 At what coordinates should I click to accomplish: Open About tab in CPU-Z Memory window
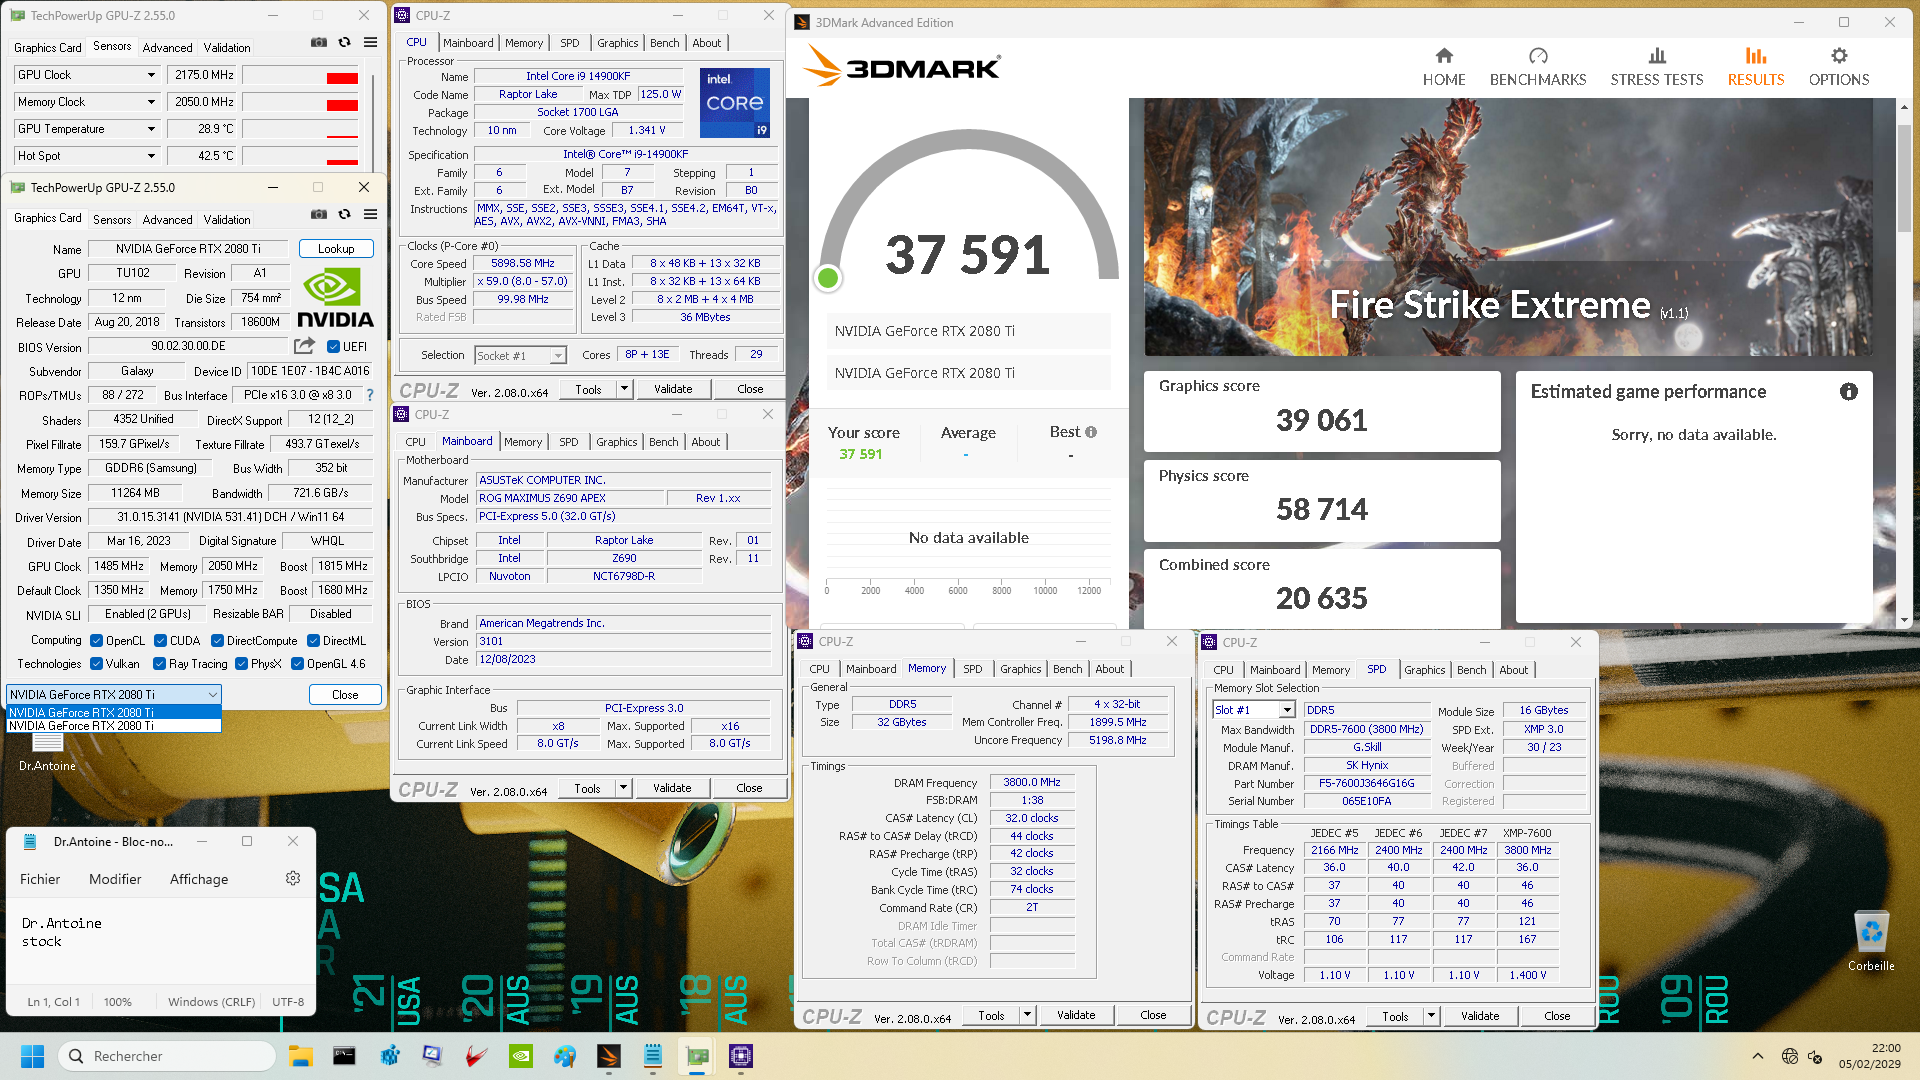tap(1109, 669)
